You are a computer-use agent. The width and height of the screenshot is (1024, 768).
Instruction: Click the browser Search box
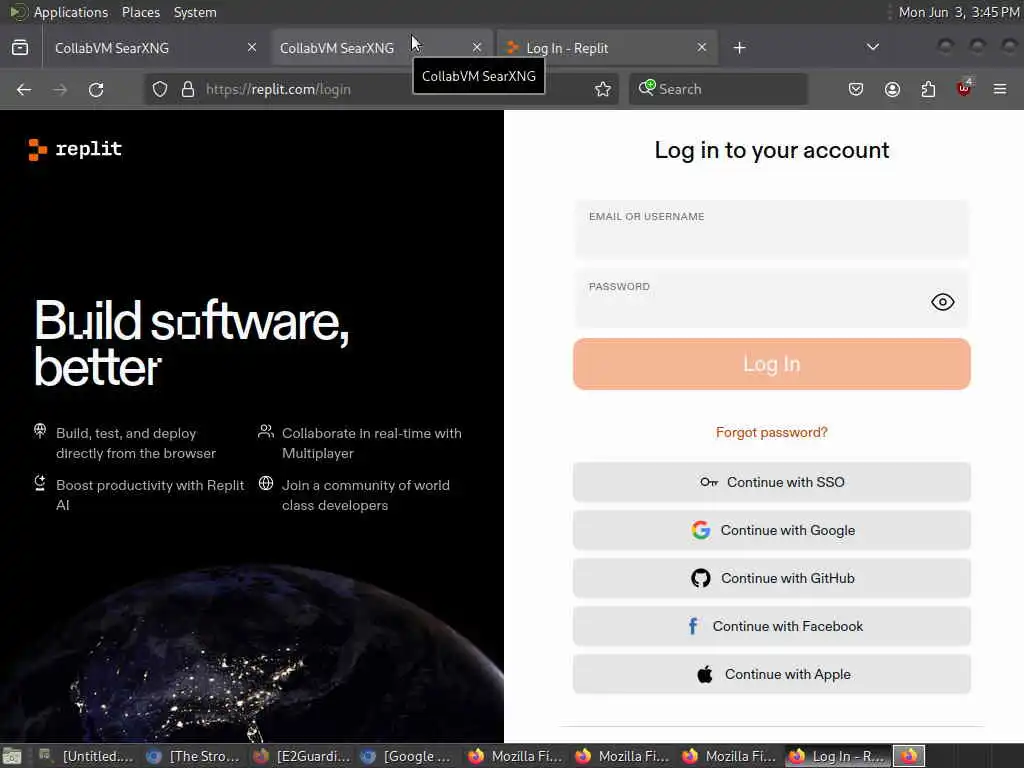point(718,89)
